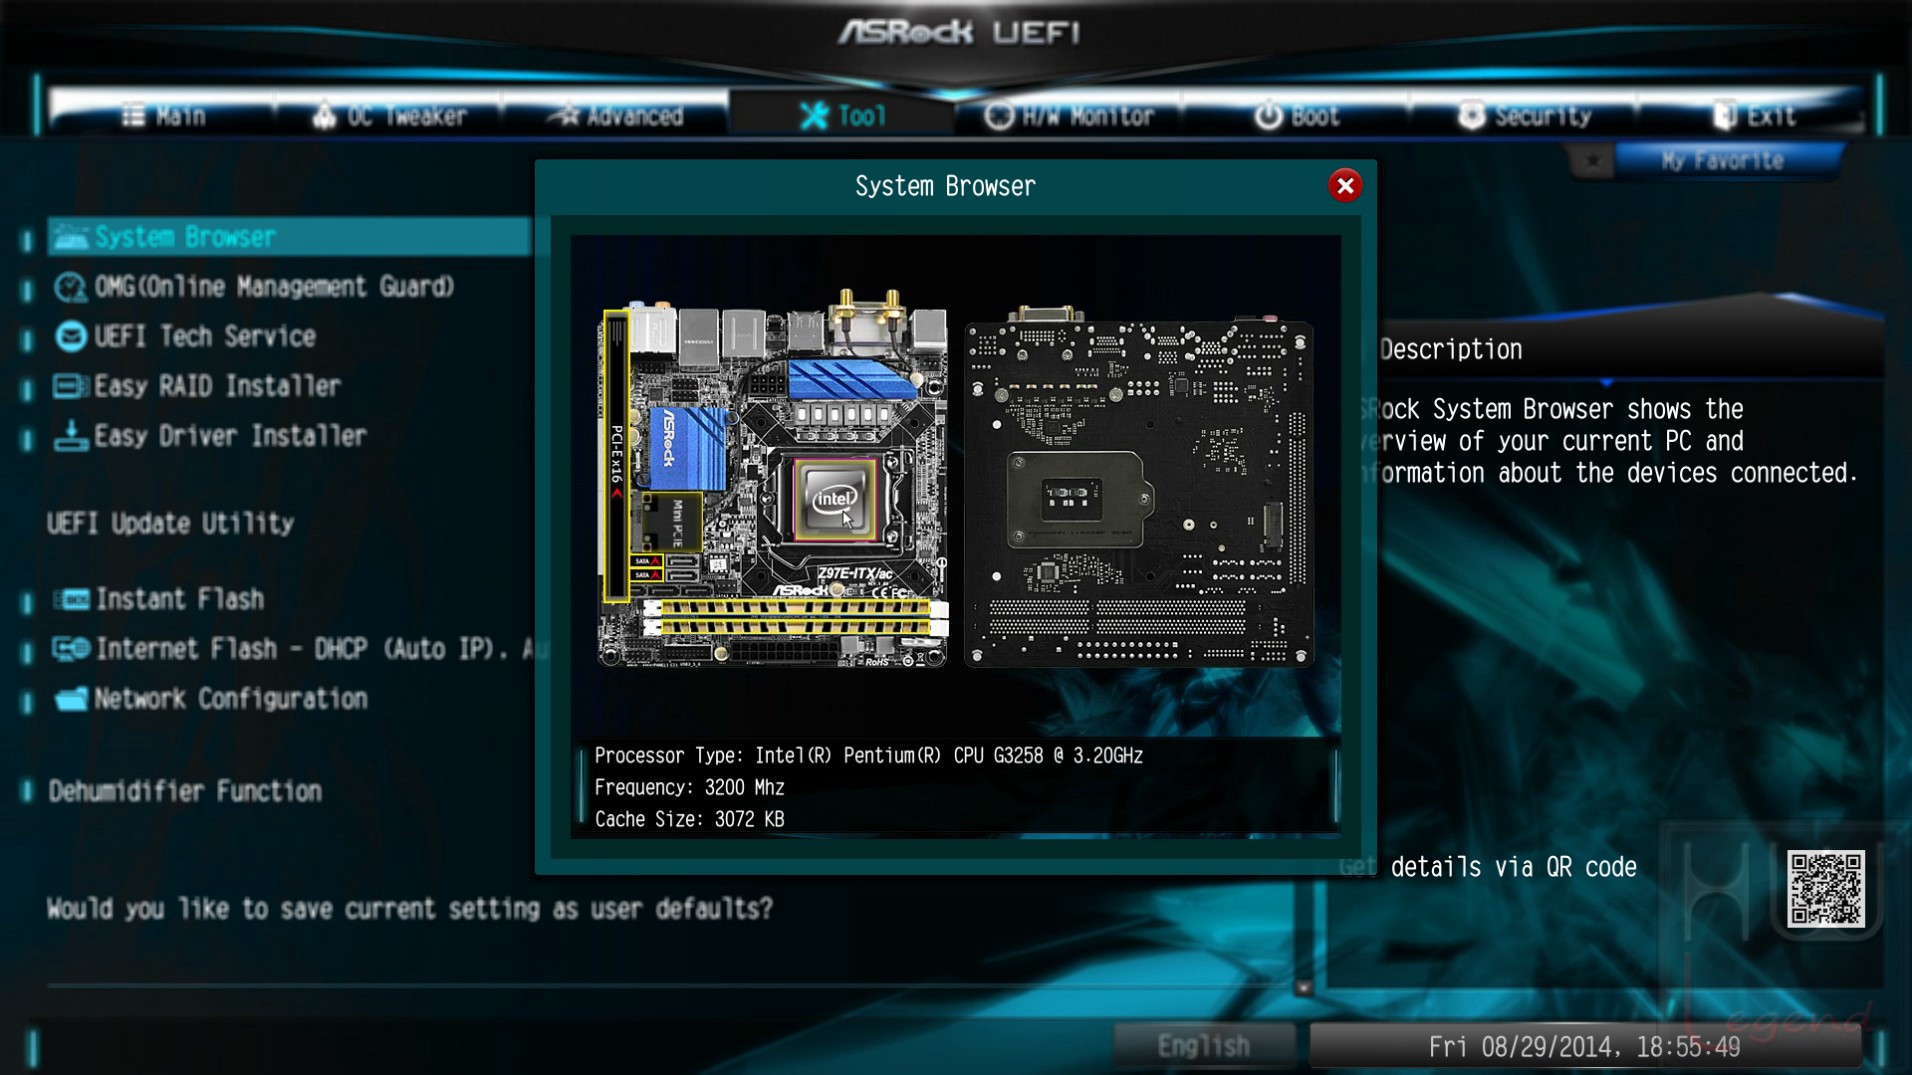Click the SATA ports on the motherboard image
Image resolution: width=1912 pixels, height=1075 pixels.
(645, 568)
